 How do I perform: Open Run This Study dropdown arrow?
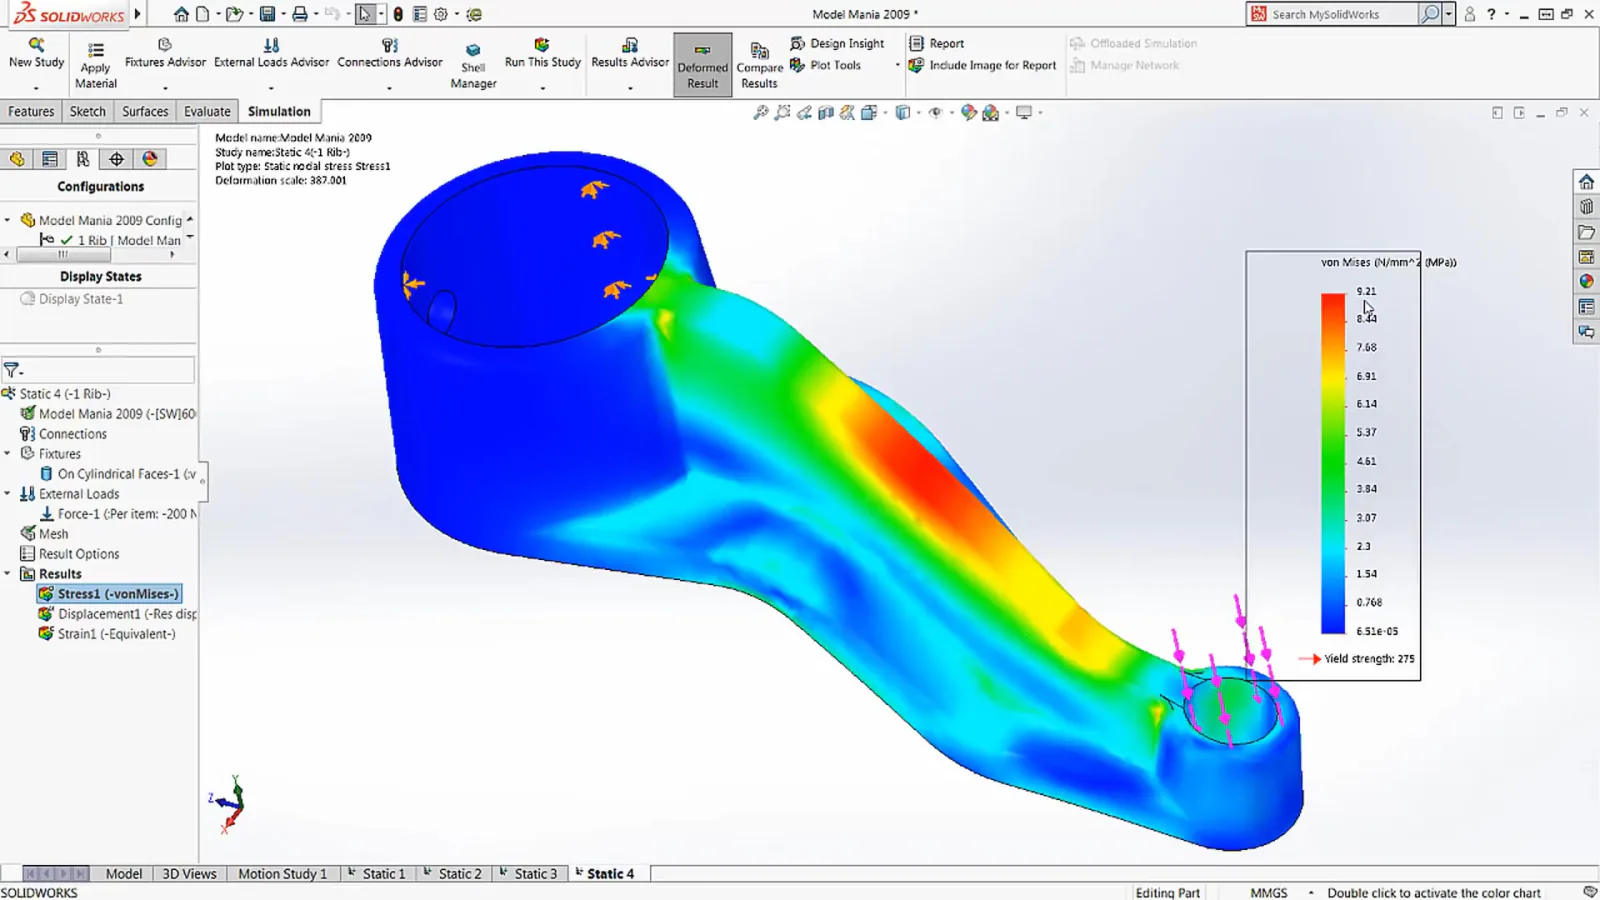coord(542,88)
